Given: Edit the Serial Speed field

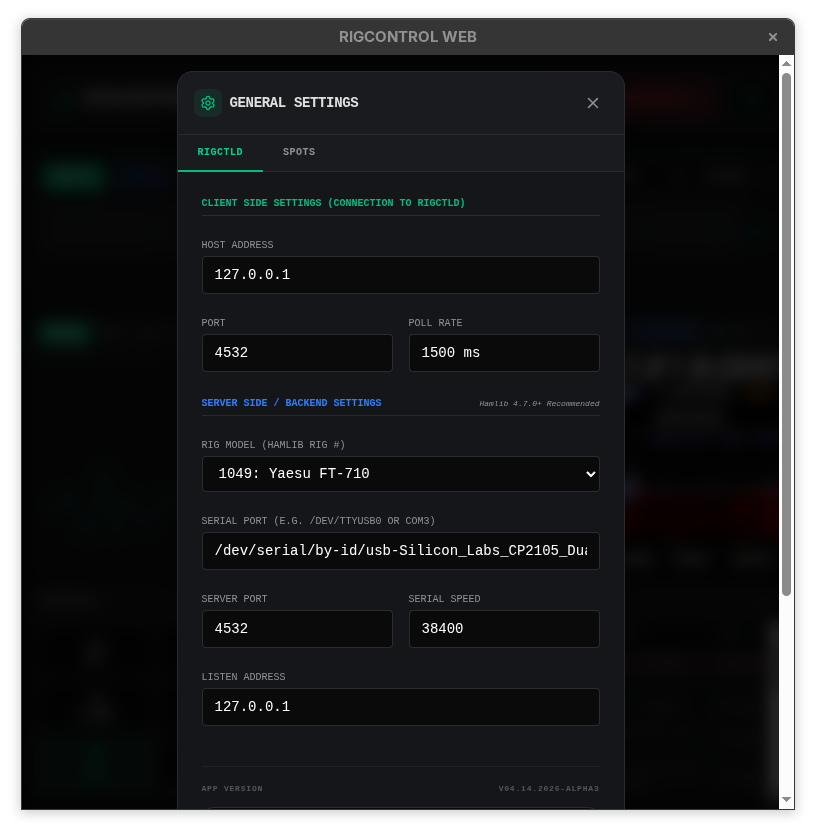Looking at the screenshot, I should tap(504, 629).
